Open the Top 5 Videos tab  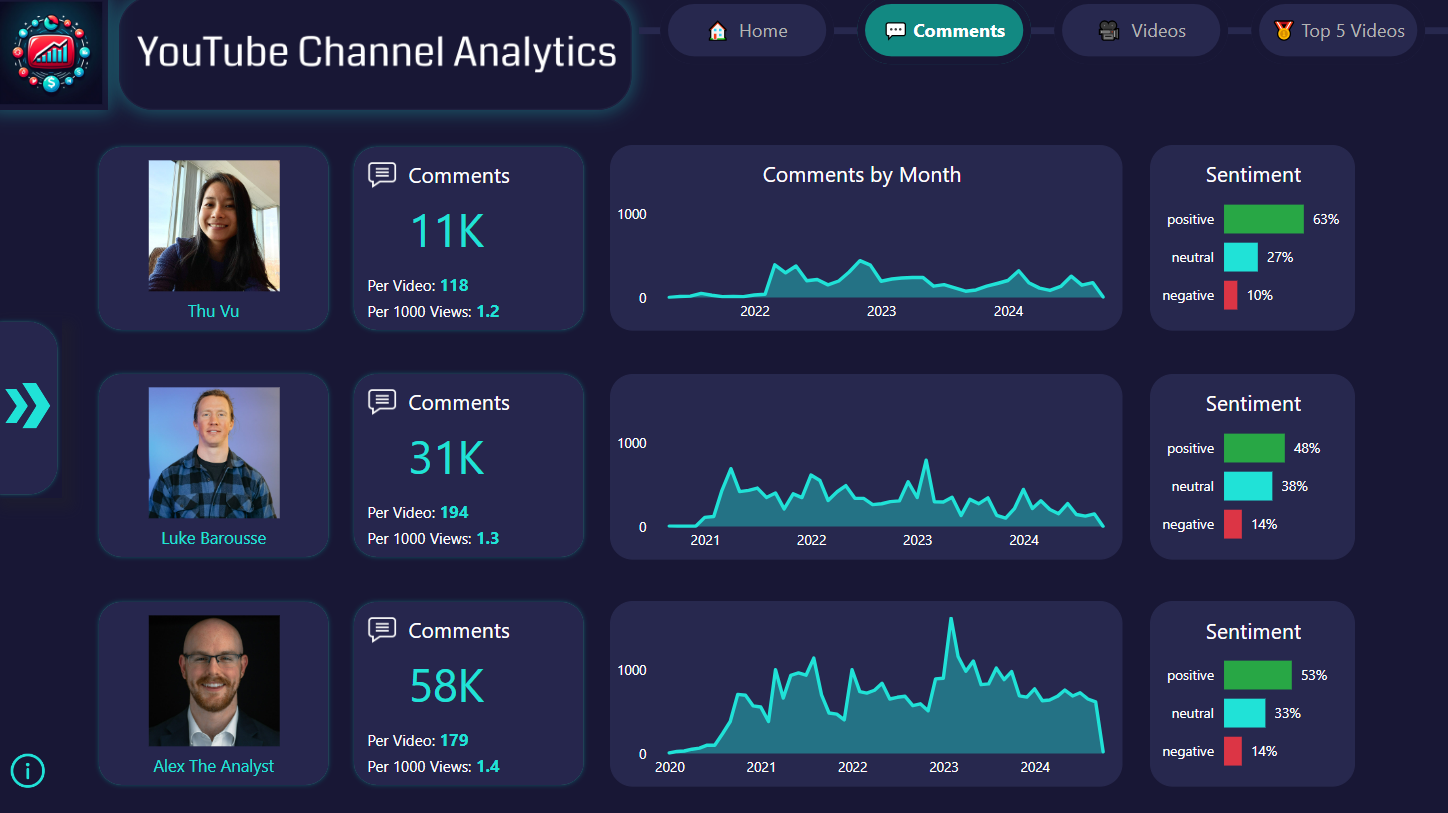1338,31
